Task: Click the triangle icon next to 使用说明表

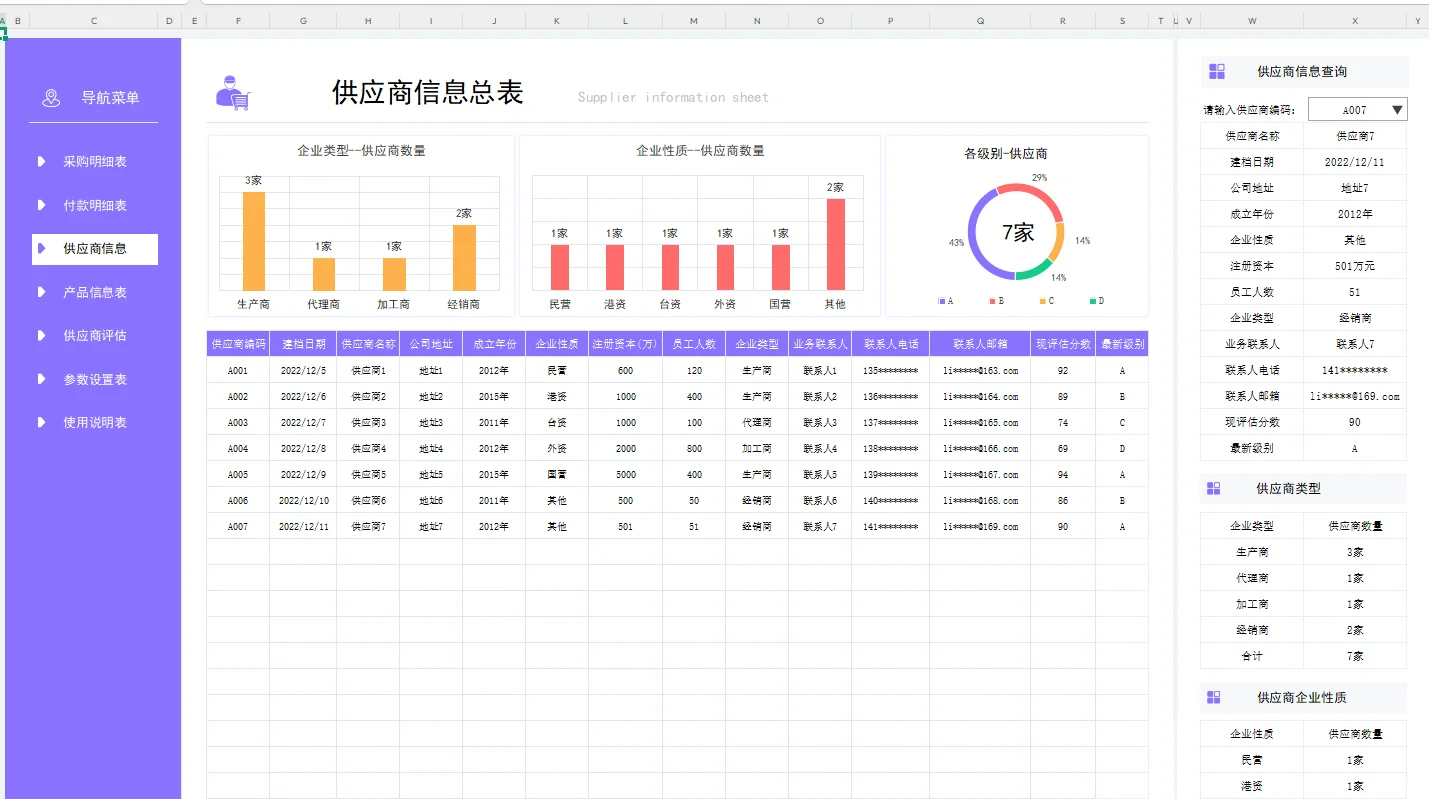Action: (x=40, y=421)
